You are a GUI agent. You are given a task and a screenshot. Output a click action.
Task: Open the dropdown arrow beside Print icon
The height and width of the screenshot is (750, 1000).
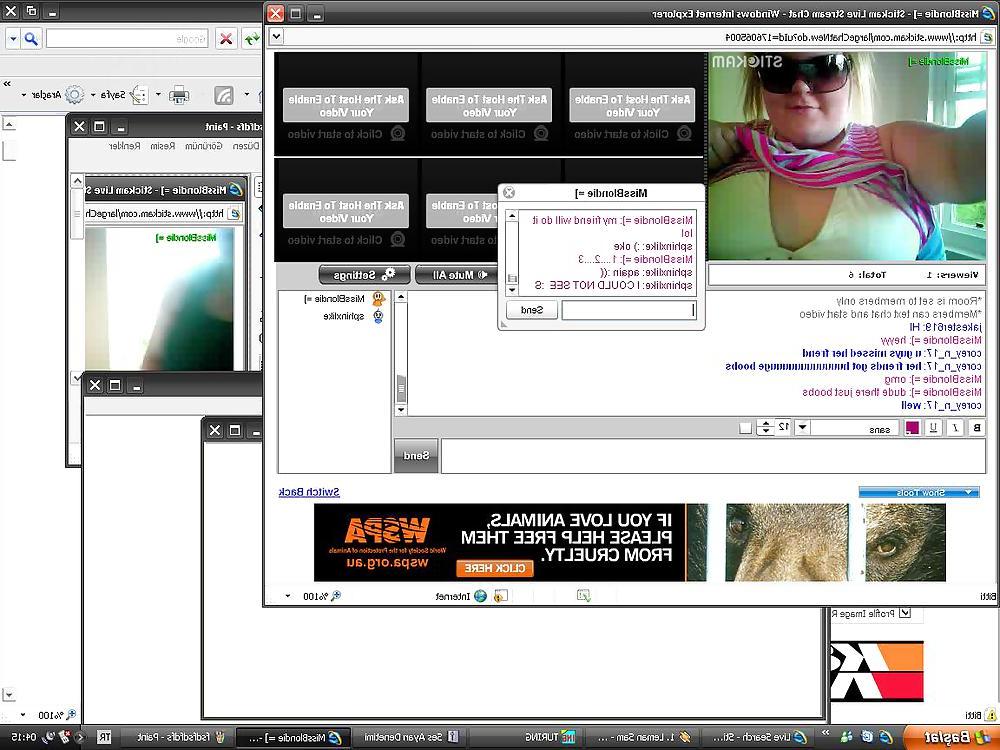158,94
